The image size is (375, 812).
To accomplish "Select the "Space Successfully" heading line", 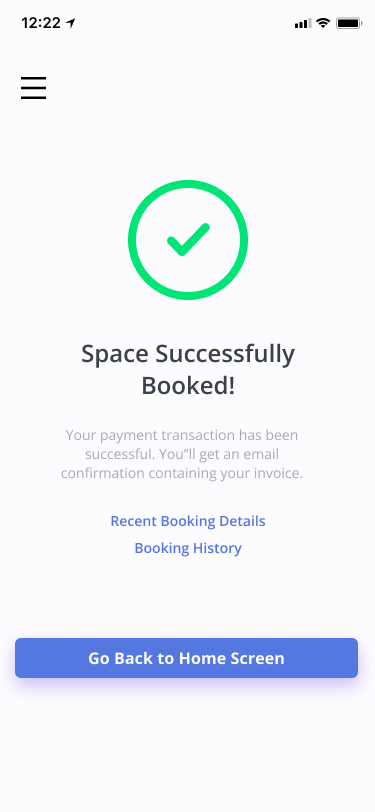I will 188,354.
